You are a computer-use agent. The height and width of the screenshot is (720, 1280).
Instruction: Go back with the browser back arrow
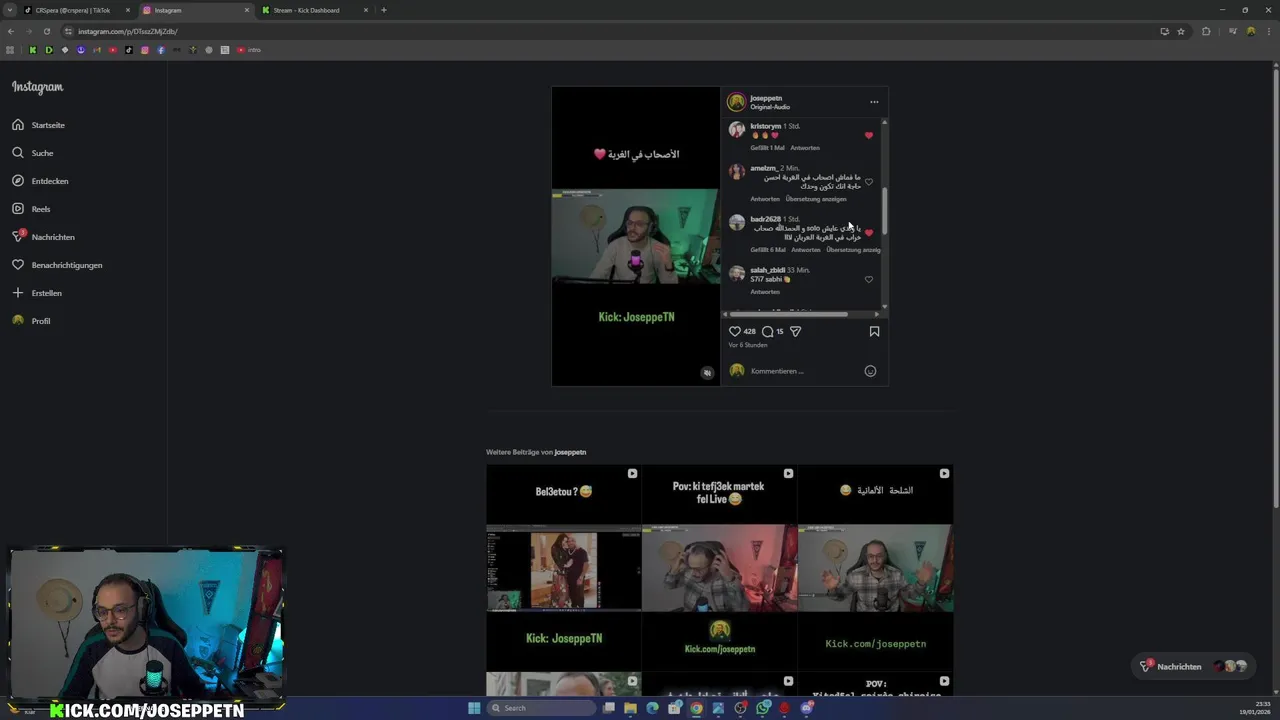(10, 31)
